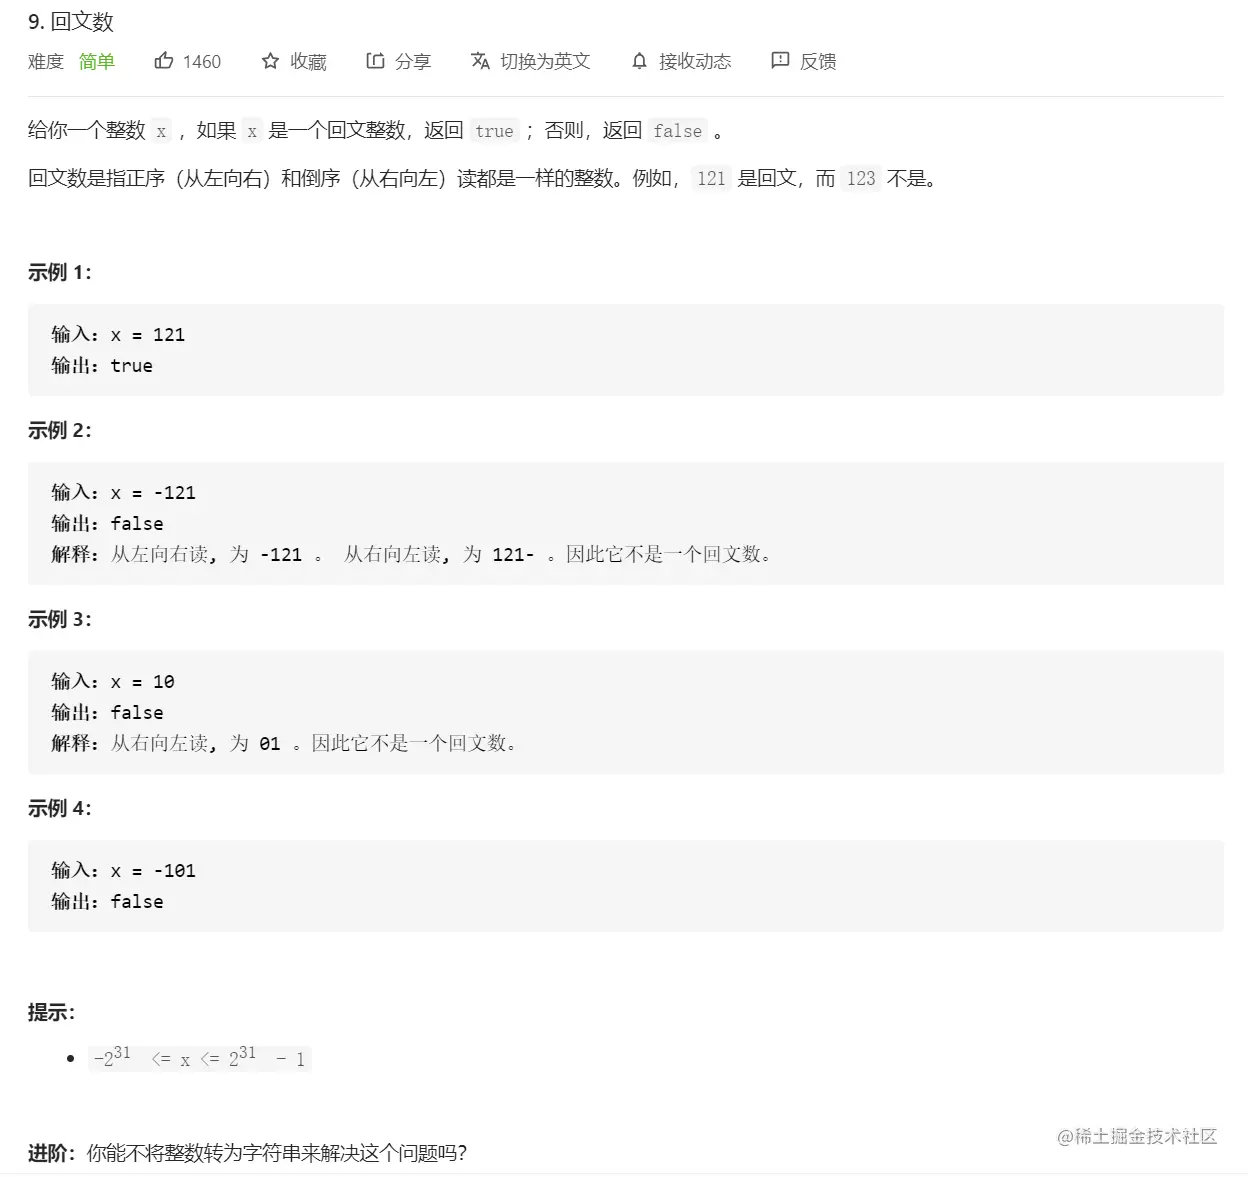The image size is (1248, 1177).
Task: Click the constraint -2^31 <= x <= 2^31 - 1
Action: click(x=200, y=1058)
